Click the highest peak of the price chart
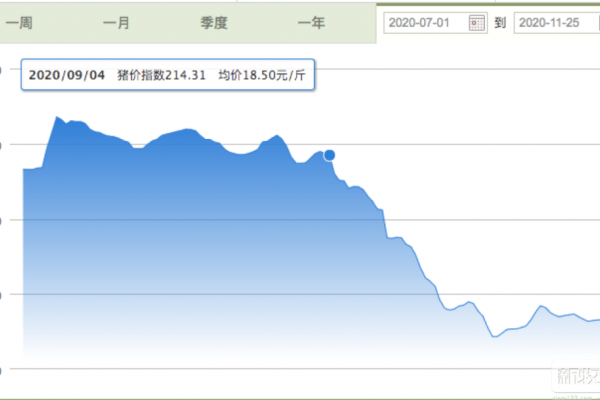The height and width of the screenshot is (400, 600). (x=57, y=117)
